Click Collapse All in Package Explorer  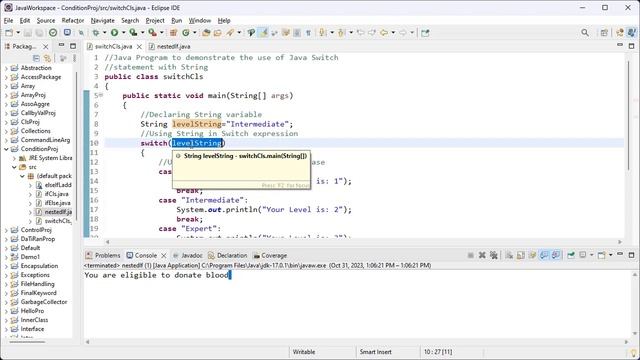coord(36,58)
